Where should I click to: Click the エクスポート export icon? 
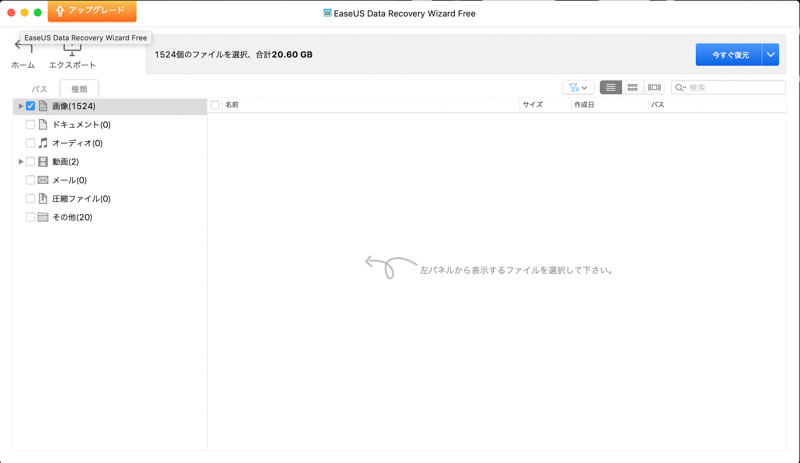click(72, 50)
